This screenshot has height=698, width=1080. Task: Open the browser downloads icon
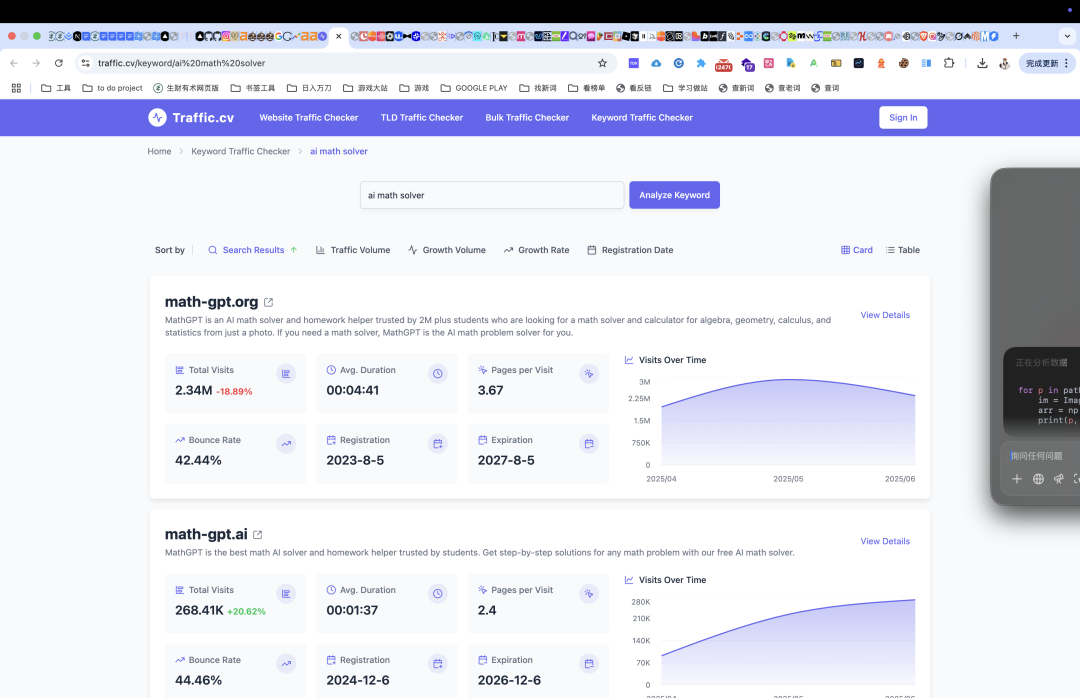tap(982, 63)
